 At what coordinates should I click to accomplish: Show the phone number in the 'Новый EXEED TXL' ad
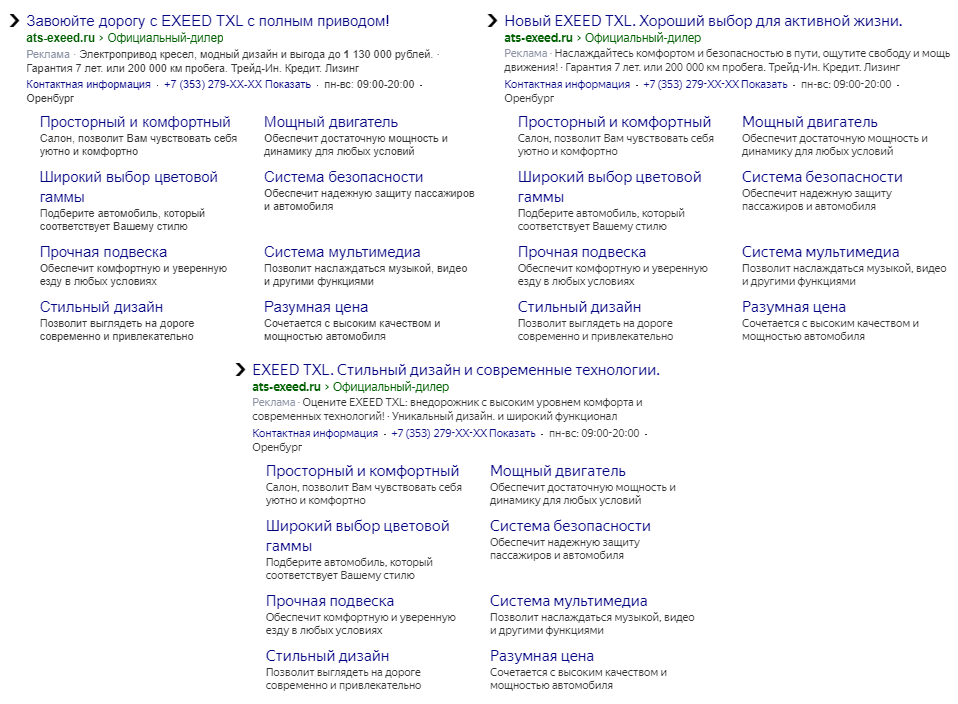click(715, 84)
